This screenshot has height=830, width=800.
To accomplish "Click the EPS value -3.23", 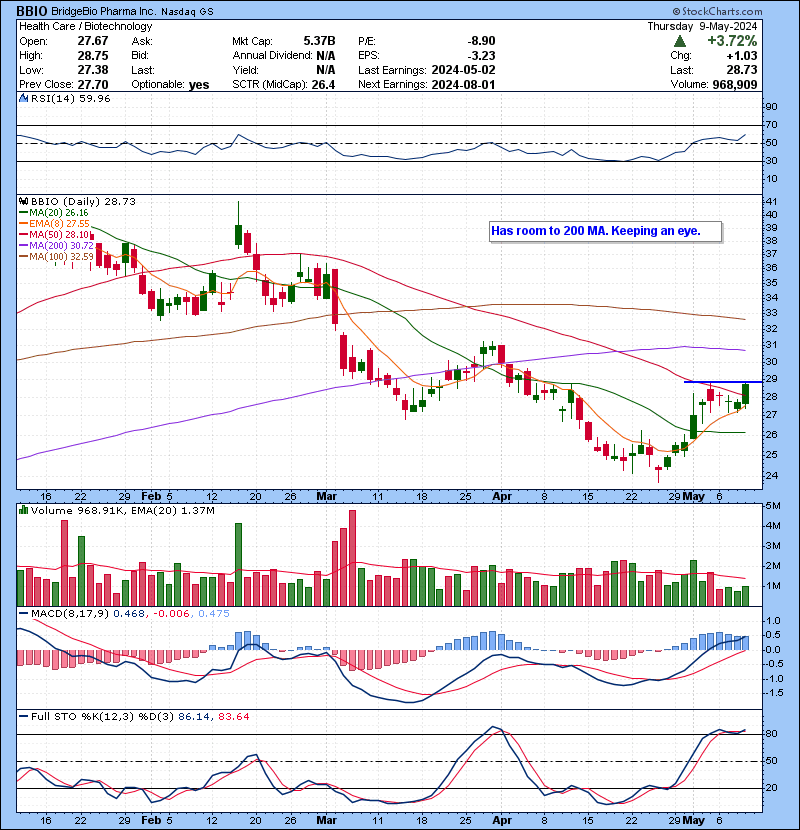I will (x=481, y=56).
